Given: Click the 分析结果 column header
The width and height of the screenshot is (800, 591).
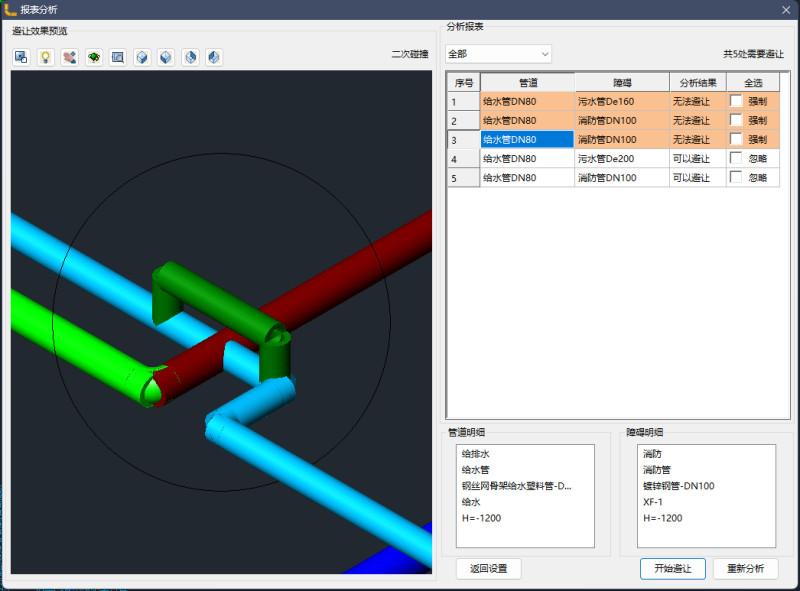Looking at the screenshot, I should click(698, 83).
